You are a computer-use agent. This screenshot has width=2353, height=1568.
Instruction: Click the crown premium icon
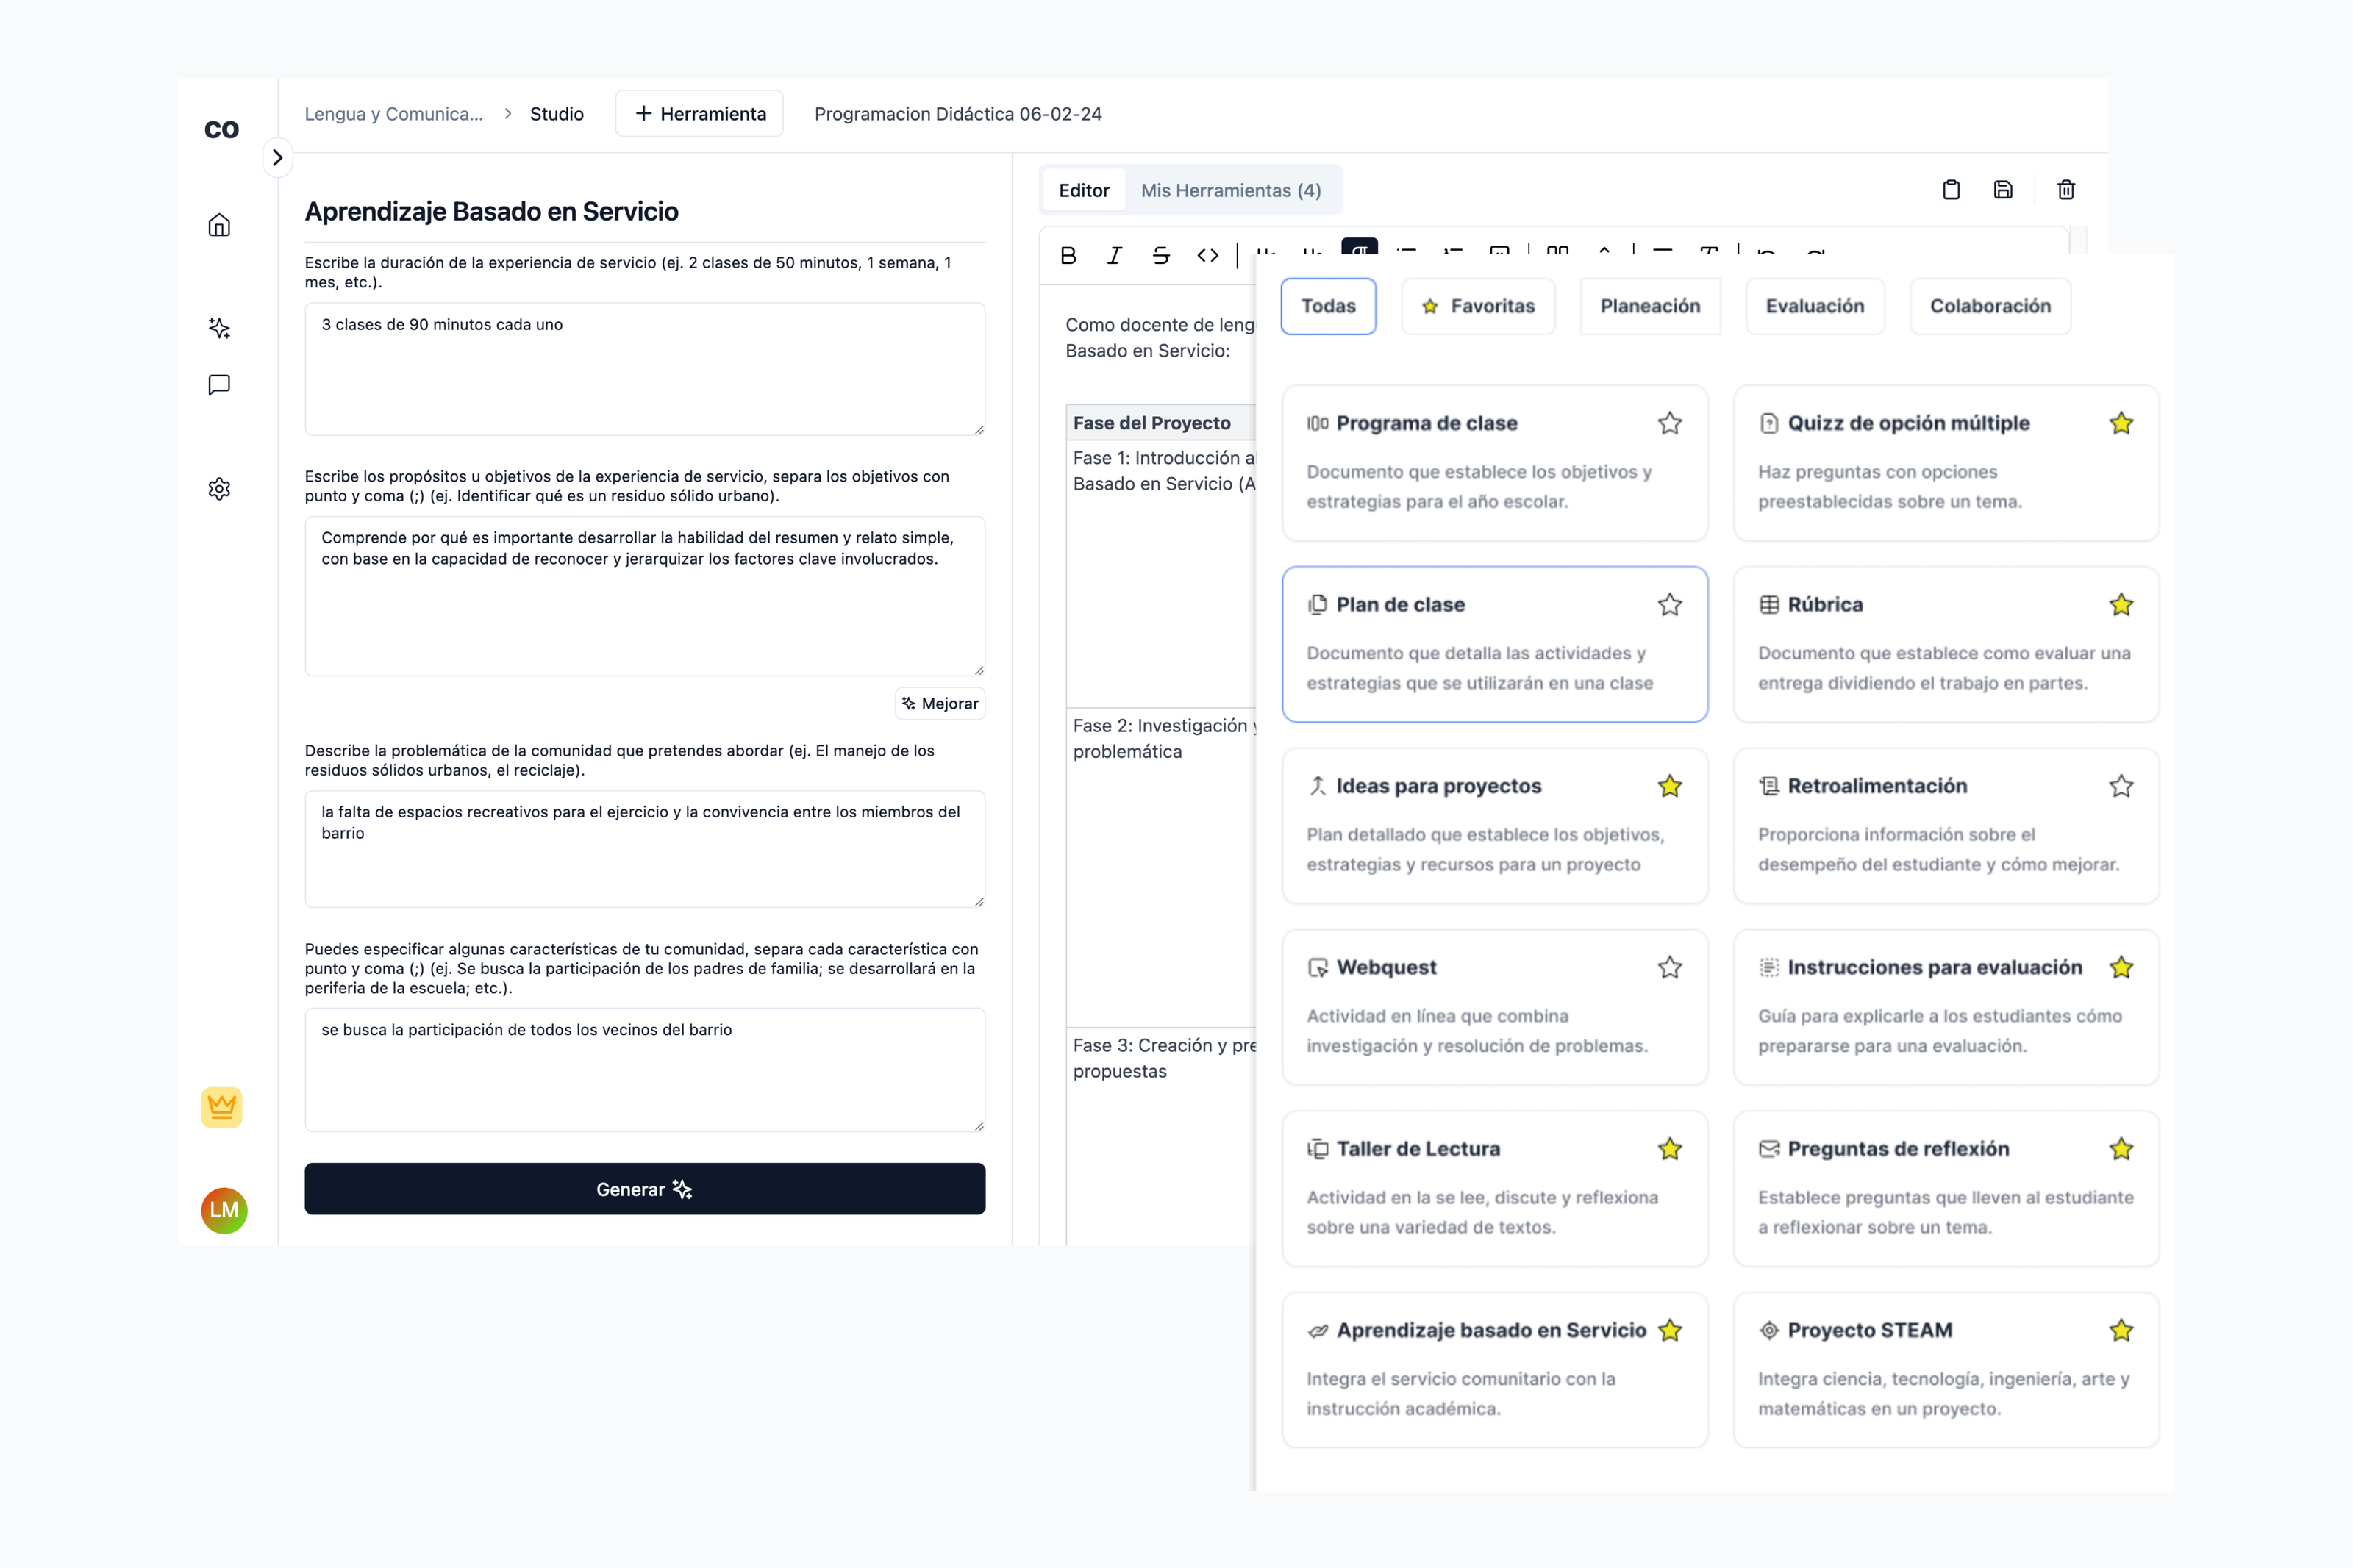(221, 1107)
